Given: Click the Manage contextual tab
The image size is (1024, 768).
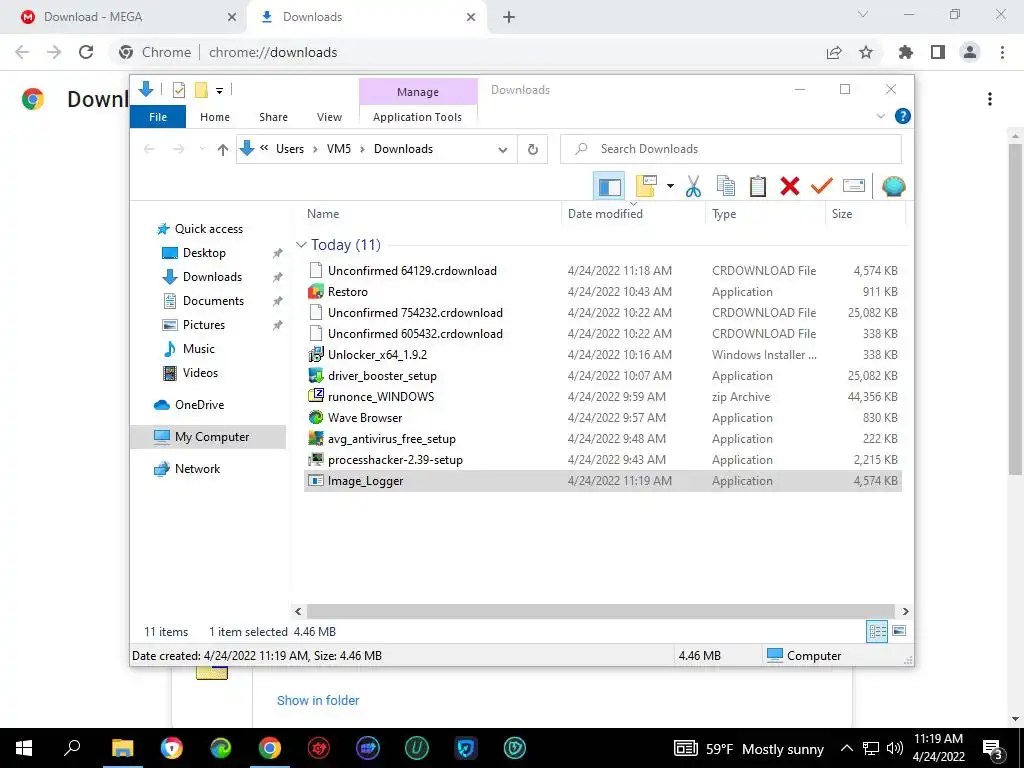Looking at the screenshot, I should (x=418, y=92).
